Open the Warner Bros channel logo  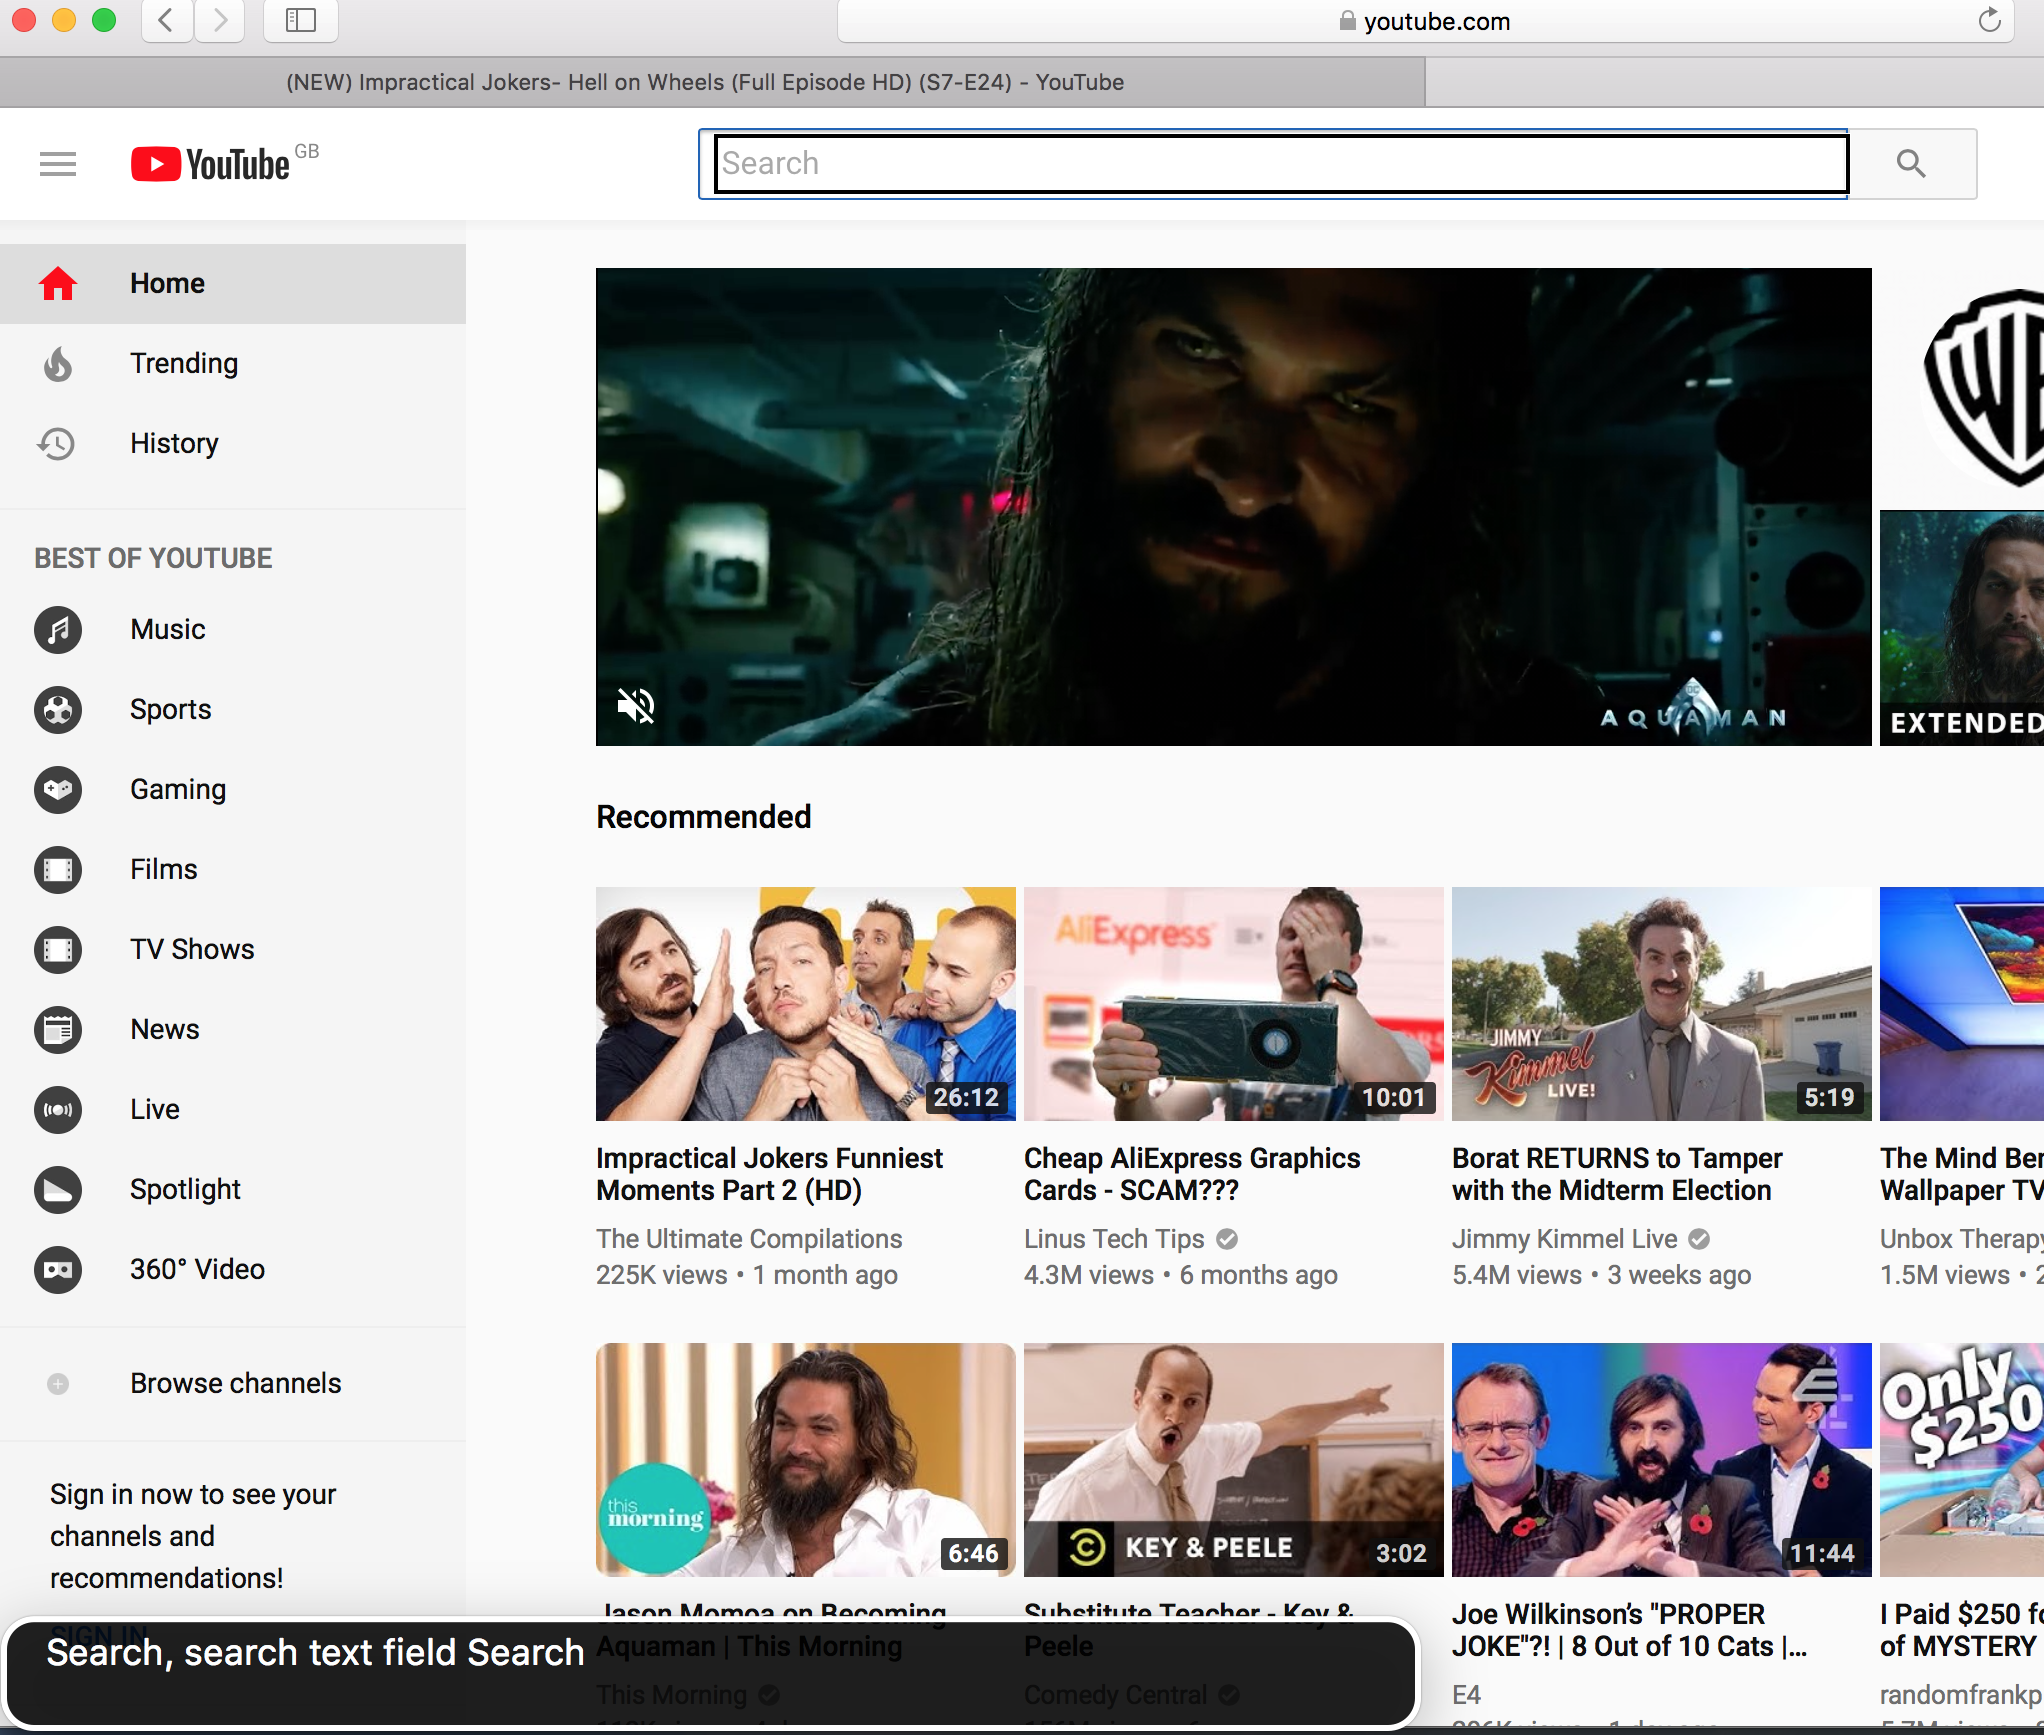pyautogui.click(x=1984, y=388)
